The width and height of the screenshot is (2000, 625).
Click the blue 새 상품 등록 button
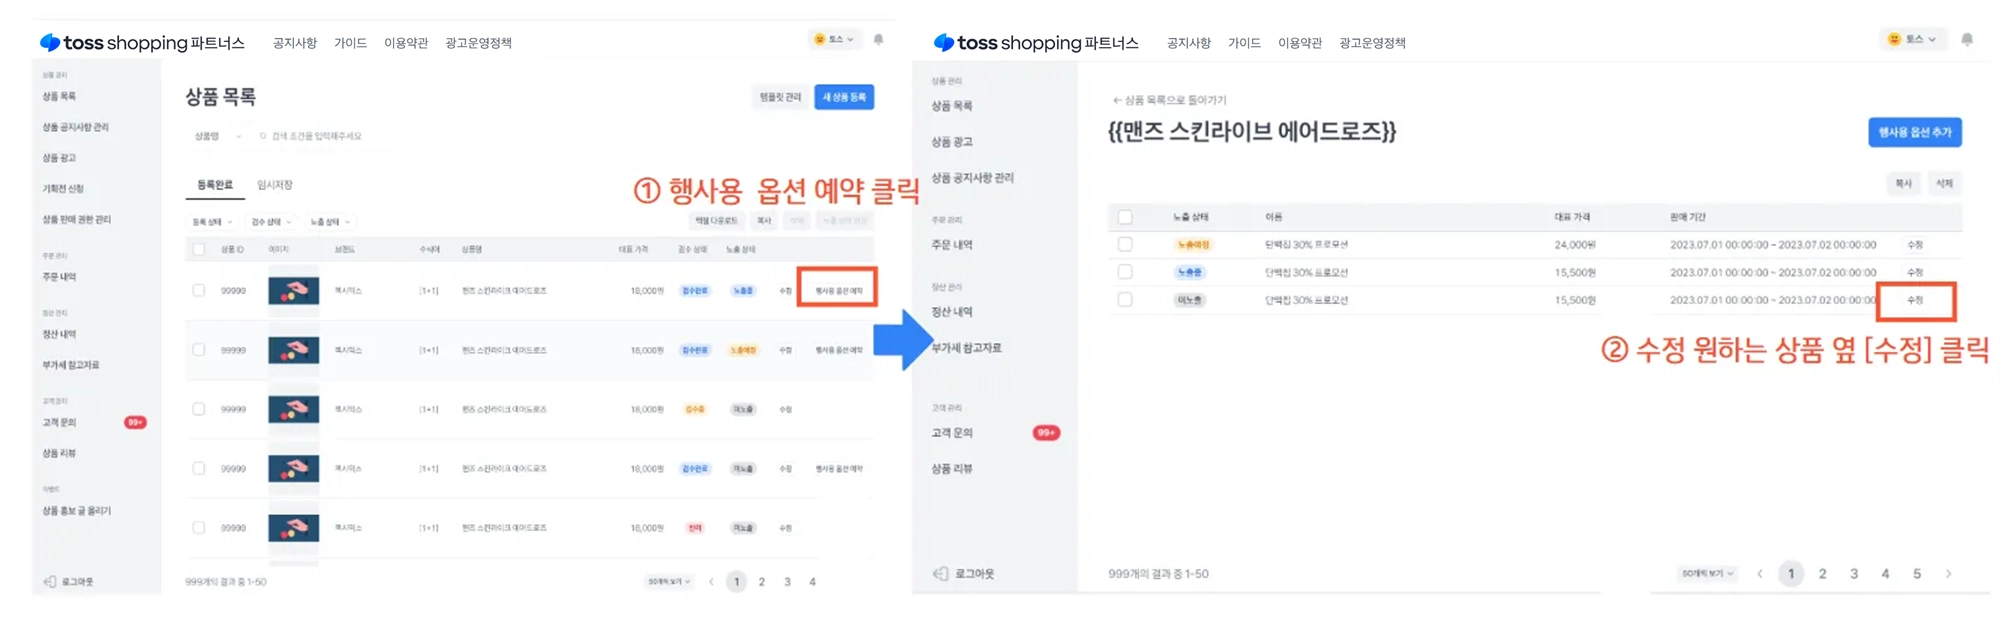pos(844,97)
